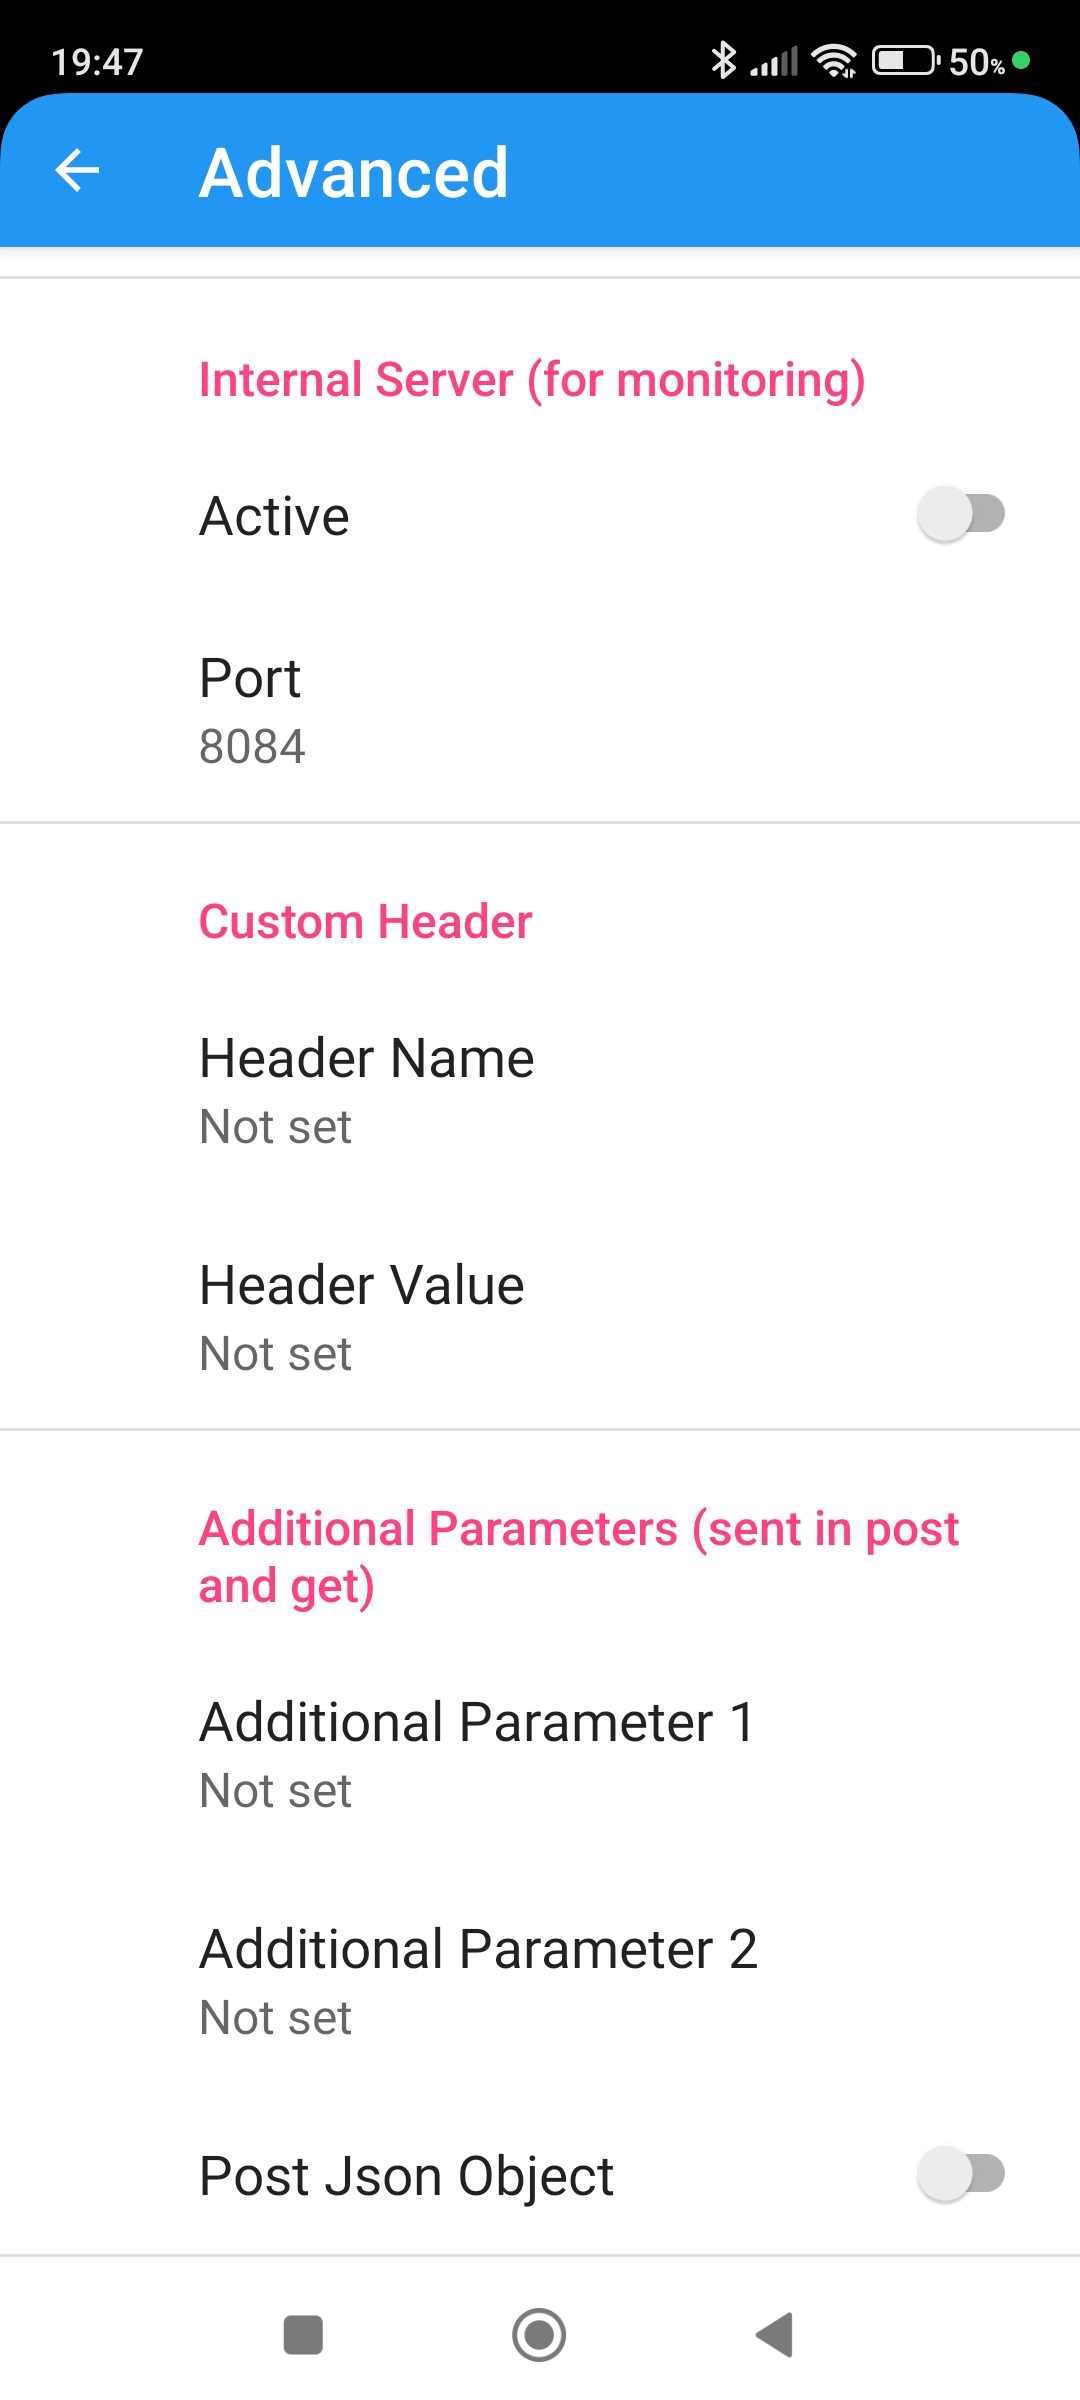Tap the Post Json Object label

(406, 2176)
